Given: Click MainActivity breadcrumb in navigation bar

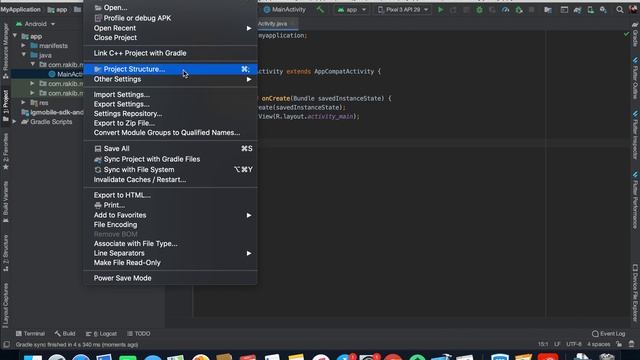Looking at the screenshot, I should click(x=284, y=9).
